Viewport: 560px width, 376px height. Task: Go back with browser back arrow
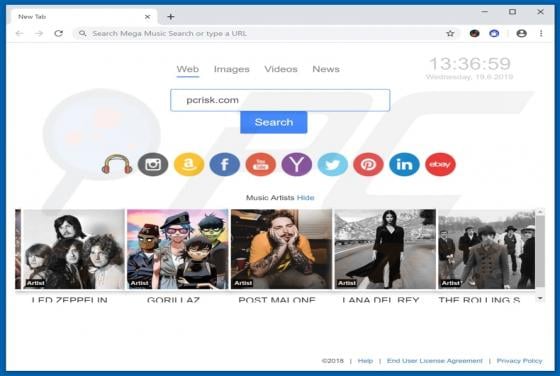[x=20, y=34]
